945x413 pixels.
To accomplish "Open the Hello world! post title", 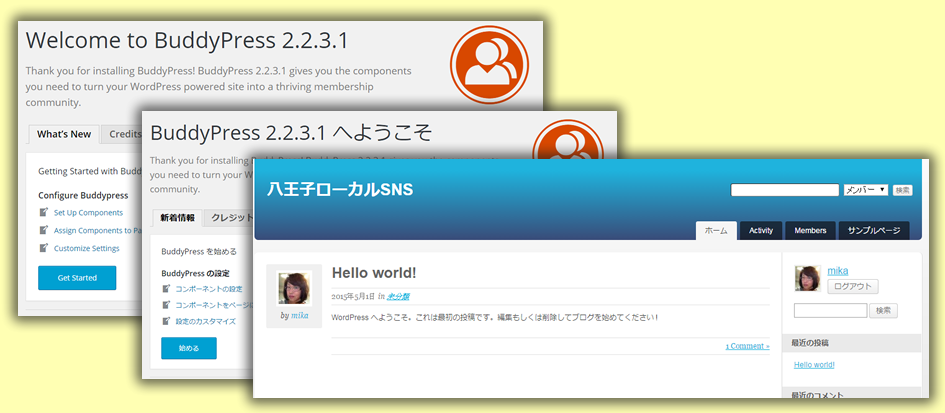I will 374,273.
